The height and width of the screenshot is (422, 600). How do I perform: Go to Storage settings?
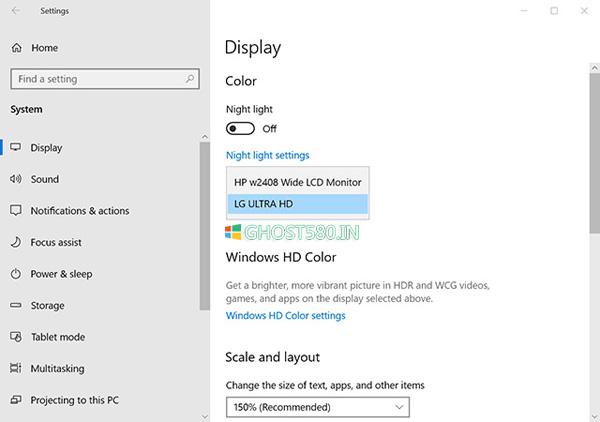click(47, 306)
